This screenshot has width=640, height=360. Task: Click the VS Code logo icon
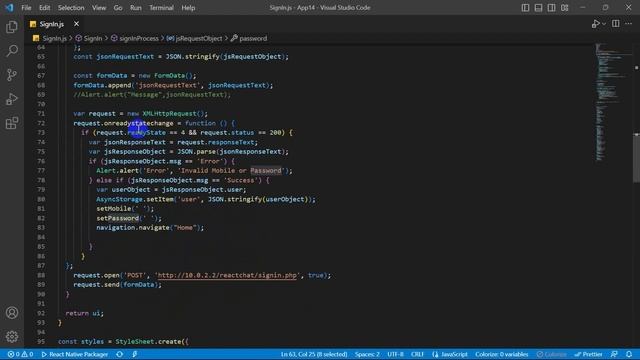click(9, 7)
